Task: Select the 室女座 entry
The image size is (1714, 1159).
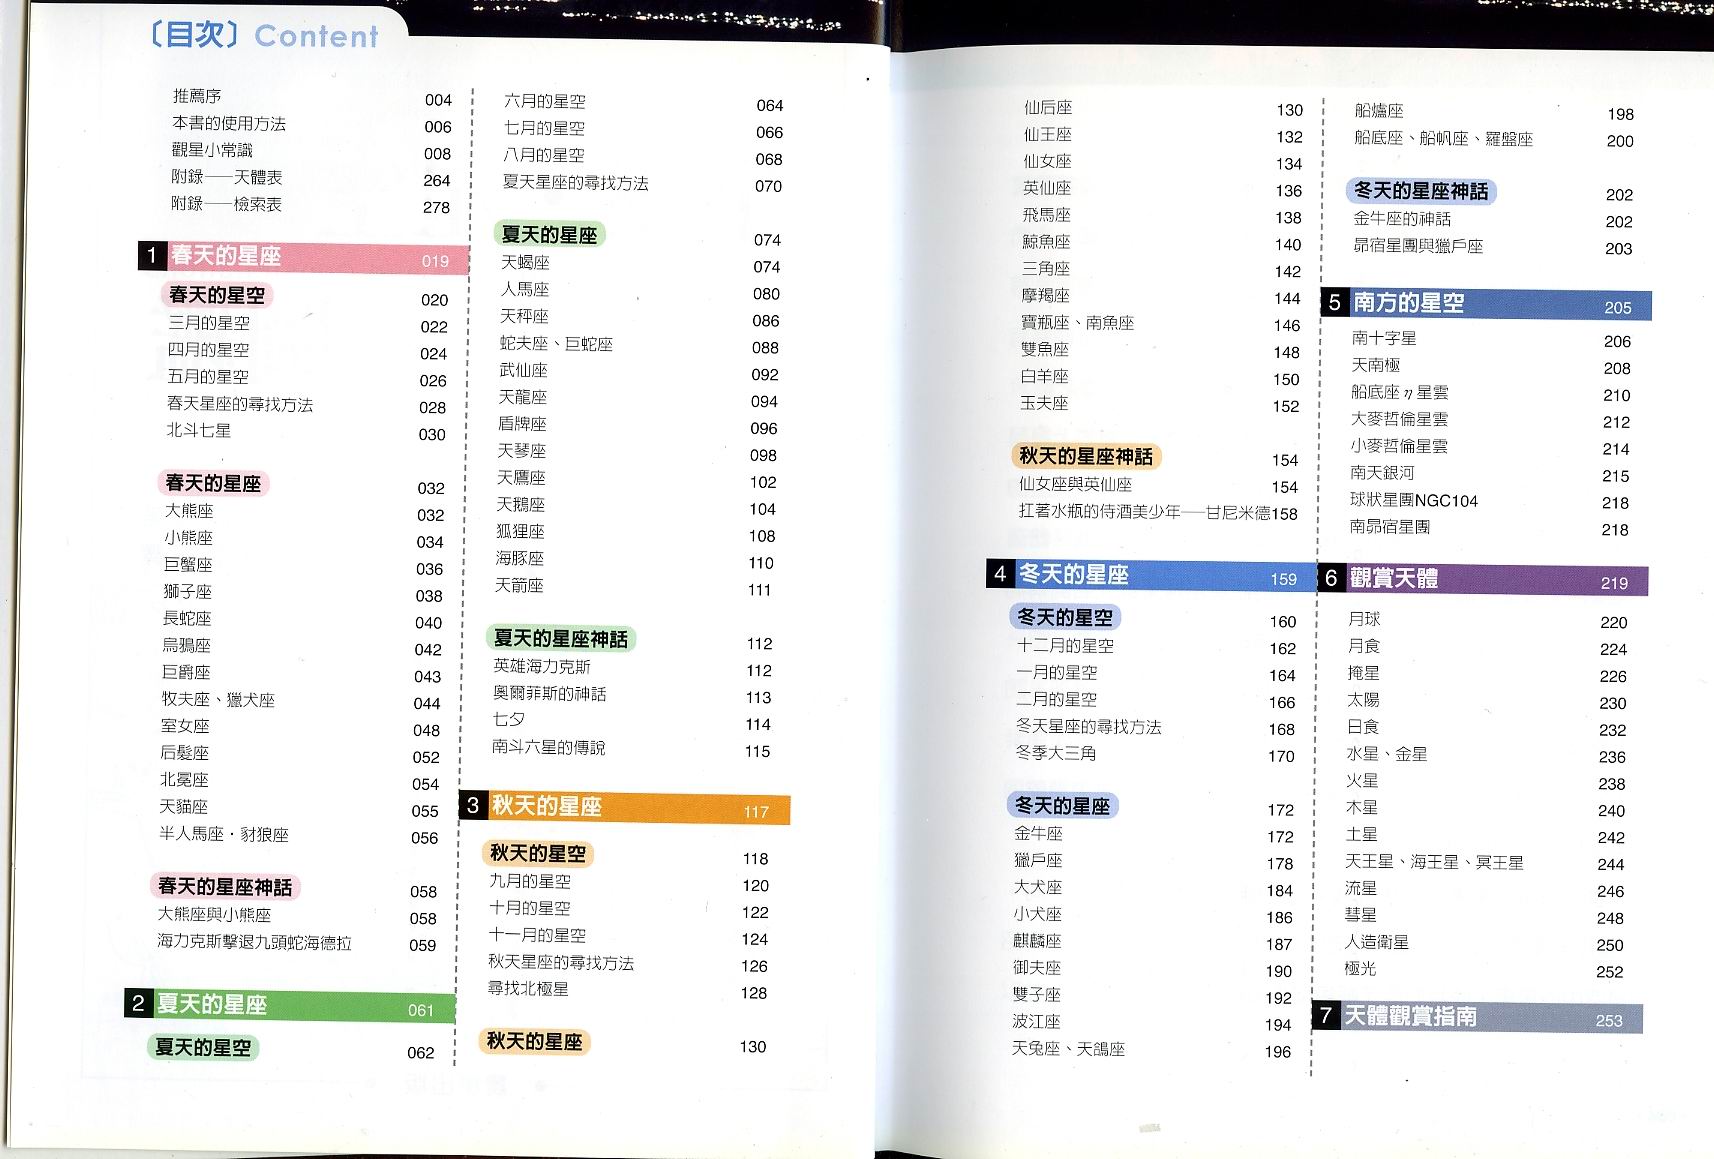Action: [x=185, y=726]
